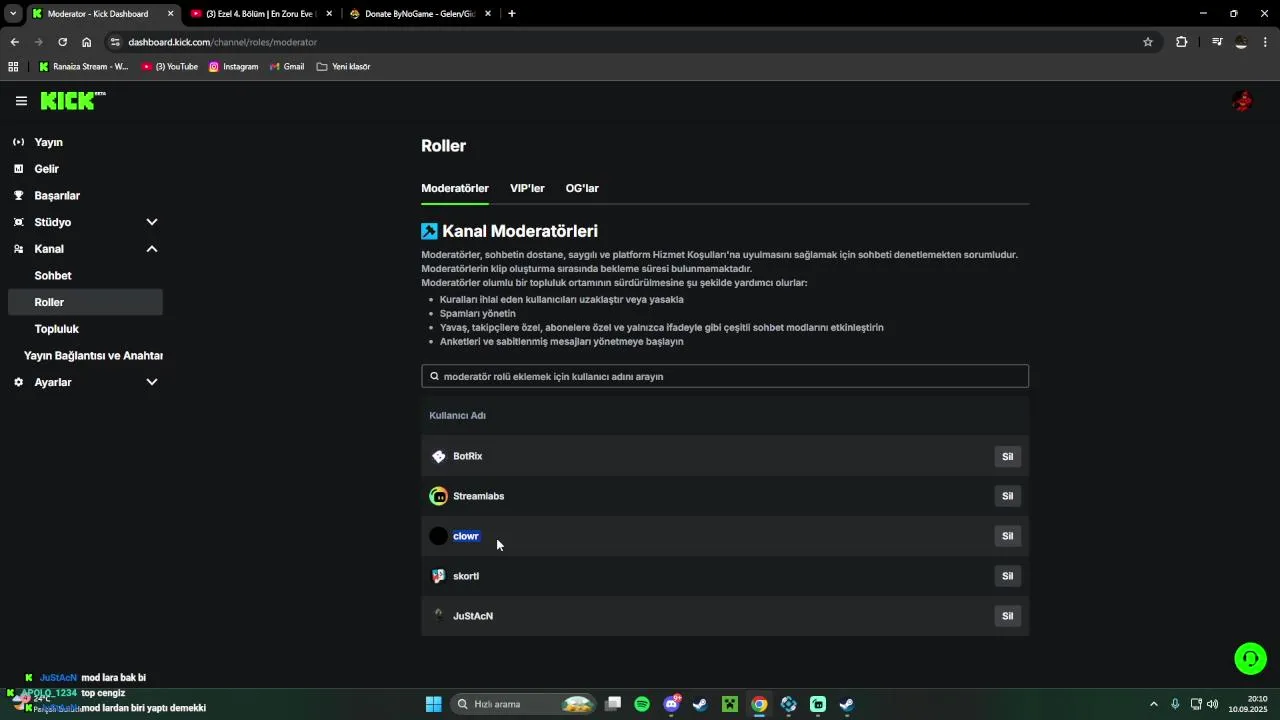Click the JuStAcN avatar icon
Screen dimensions: 1280x720
438,616
